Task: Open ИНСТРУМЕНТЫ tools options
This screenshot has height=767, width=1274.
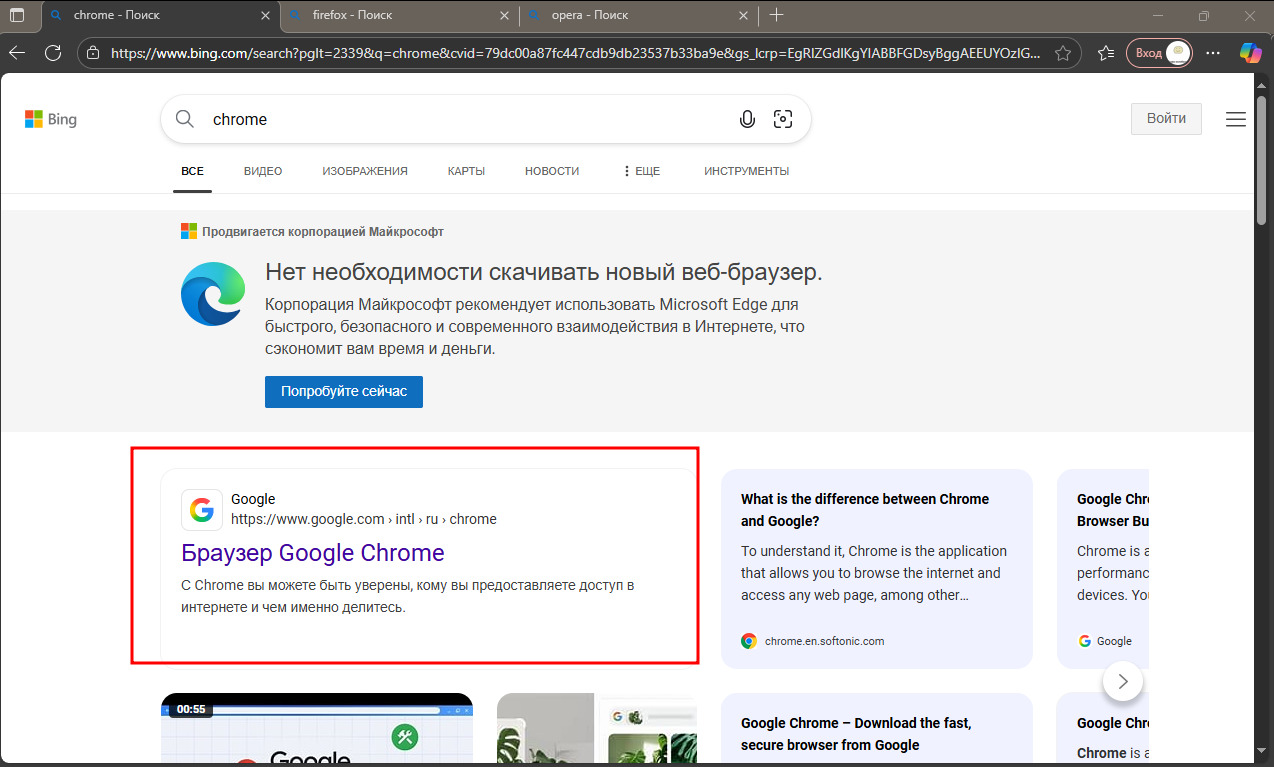Action: [x=746, y=171]
